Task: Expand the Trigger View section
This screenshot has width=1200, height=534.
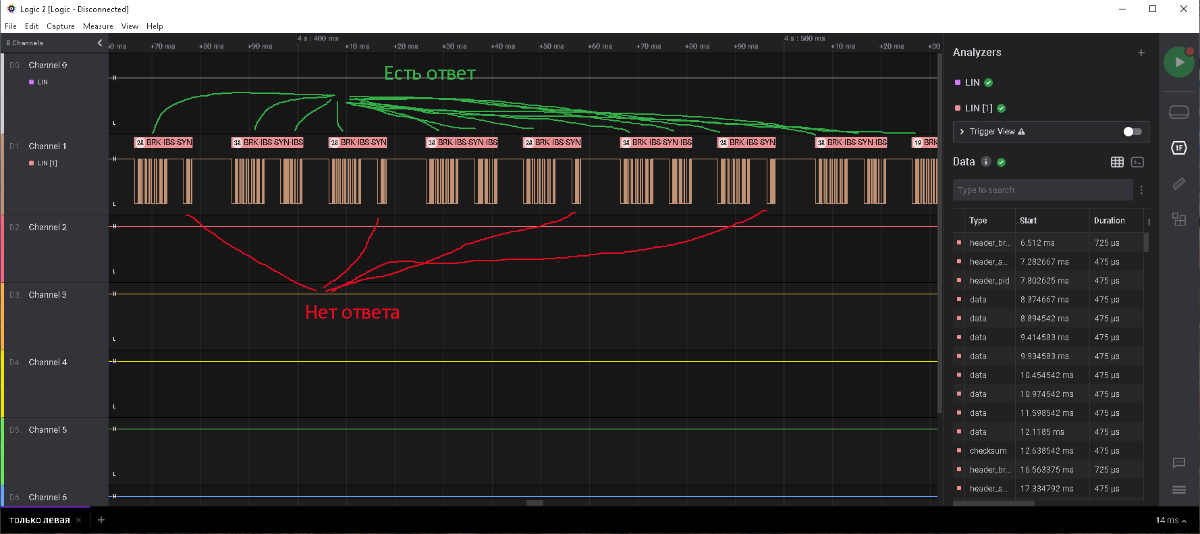Action: pyautogui.click(x=962, y=131)
